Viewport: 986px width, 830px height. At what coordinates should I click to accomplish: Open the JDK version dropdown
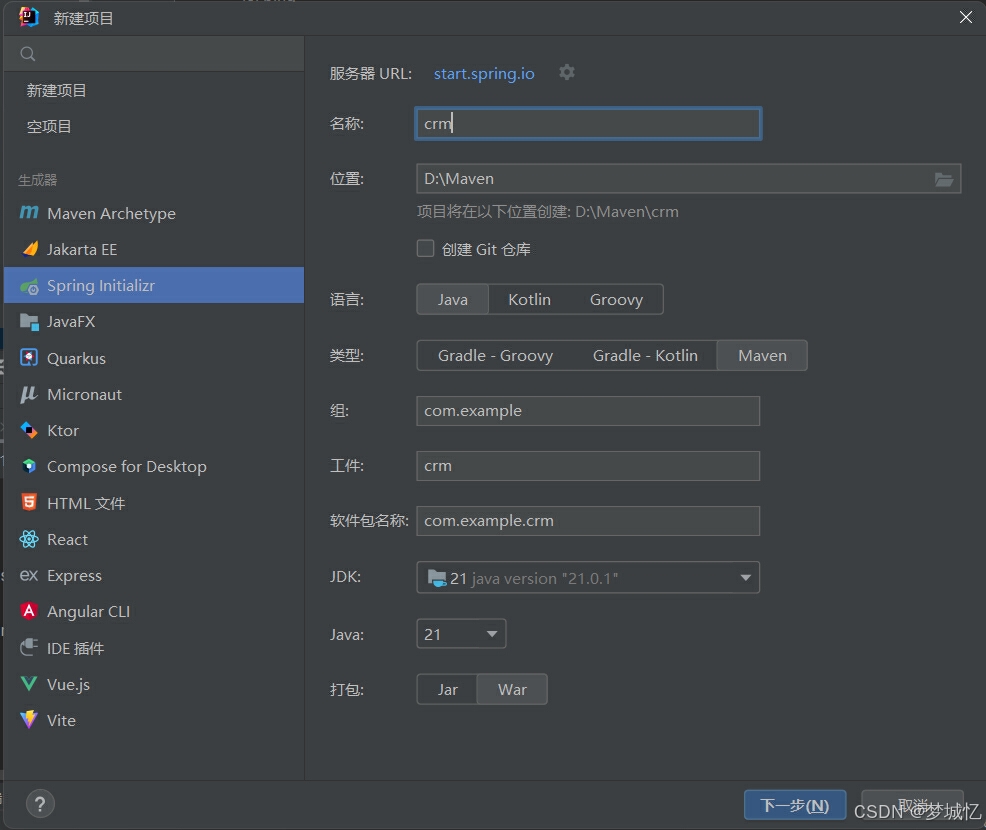(x=588, y=577)
